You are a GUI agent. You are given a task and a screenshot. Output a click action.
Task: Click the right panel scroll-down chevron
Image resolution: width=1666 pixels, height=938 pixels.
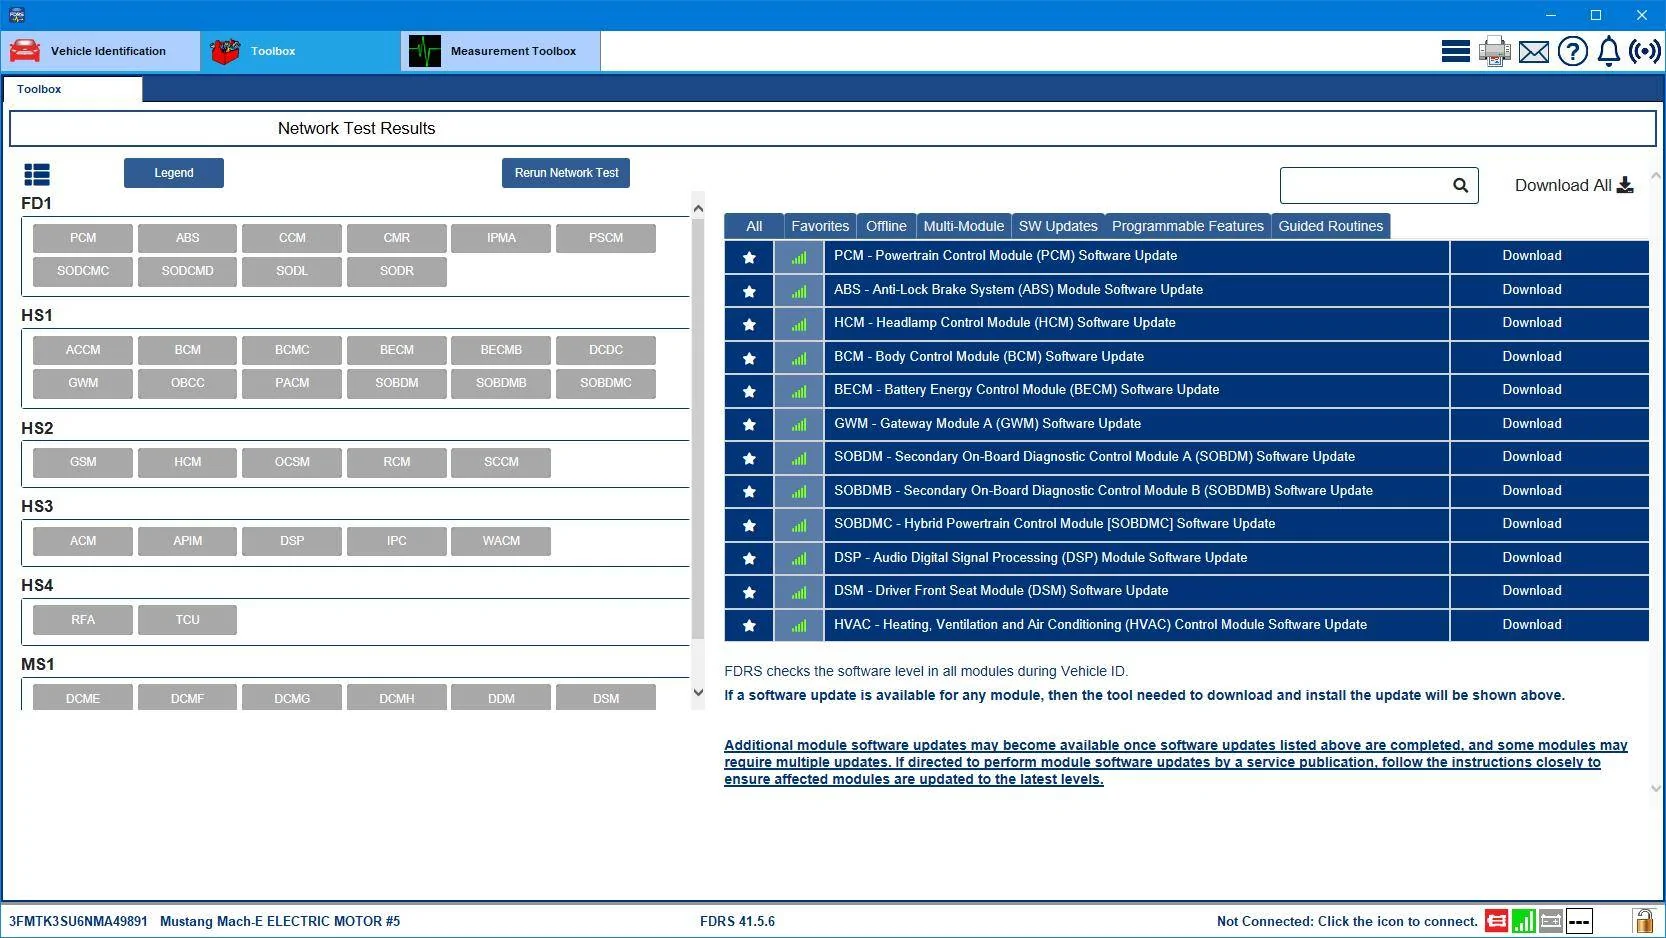point(1655,788)
